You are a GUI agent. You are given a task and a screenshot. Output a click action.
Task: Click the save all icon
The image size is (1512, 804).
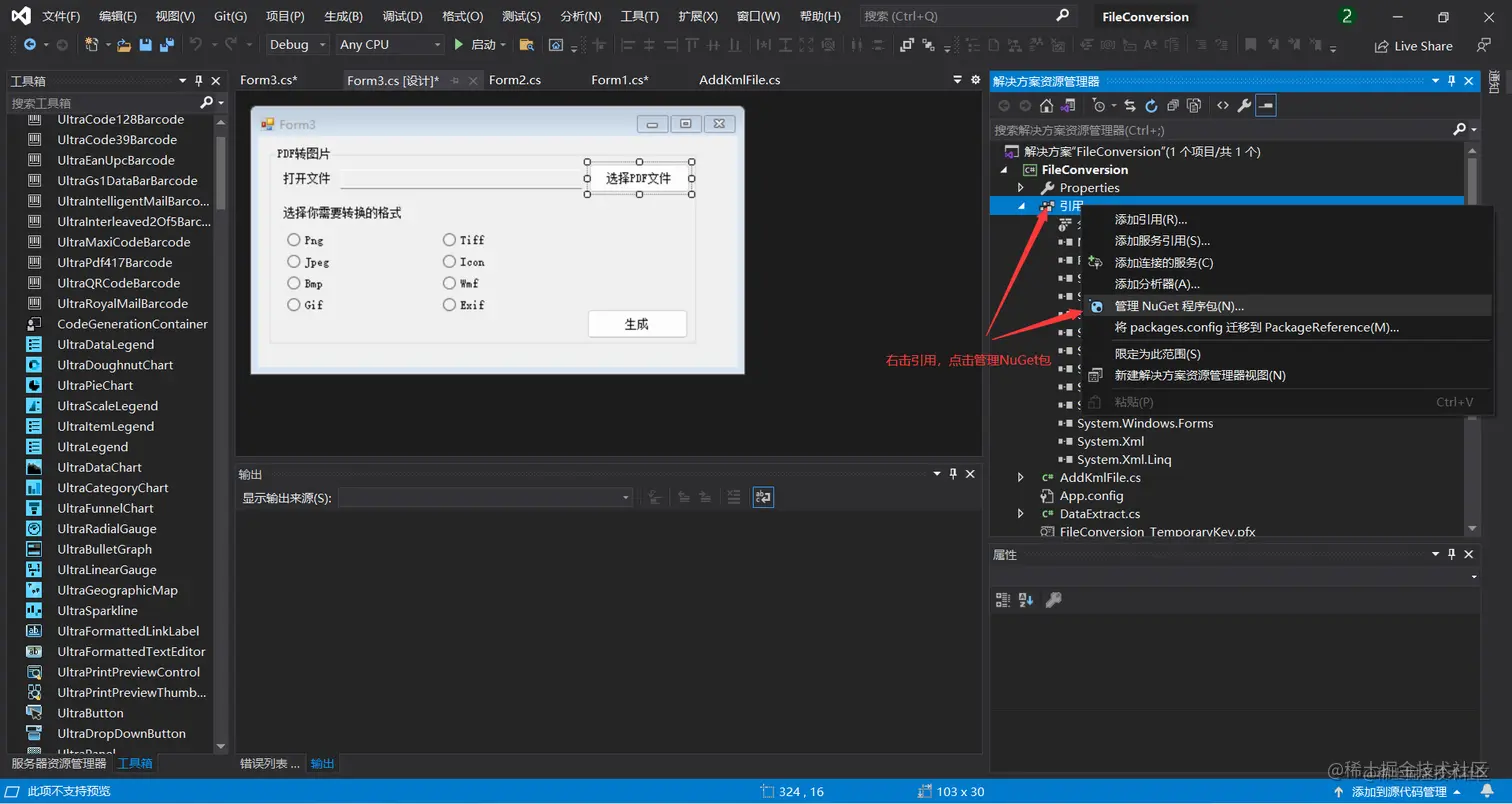[x=166, y=45]
